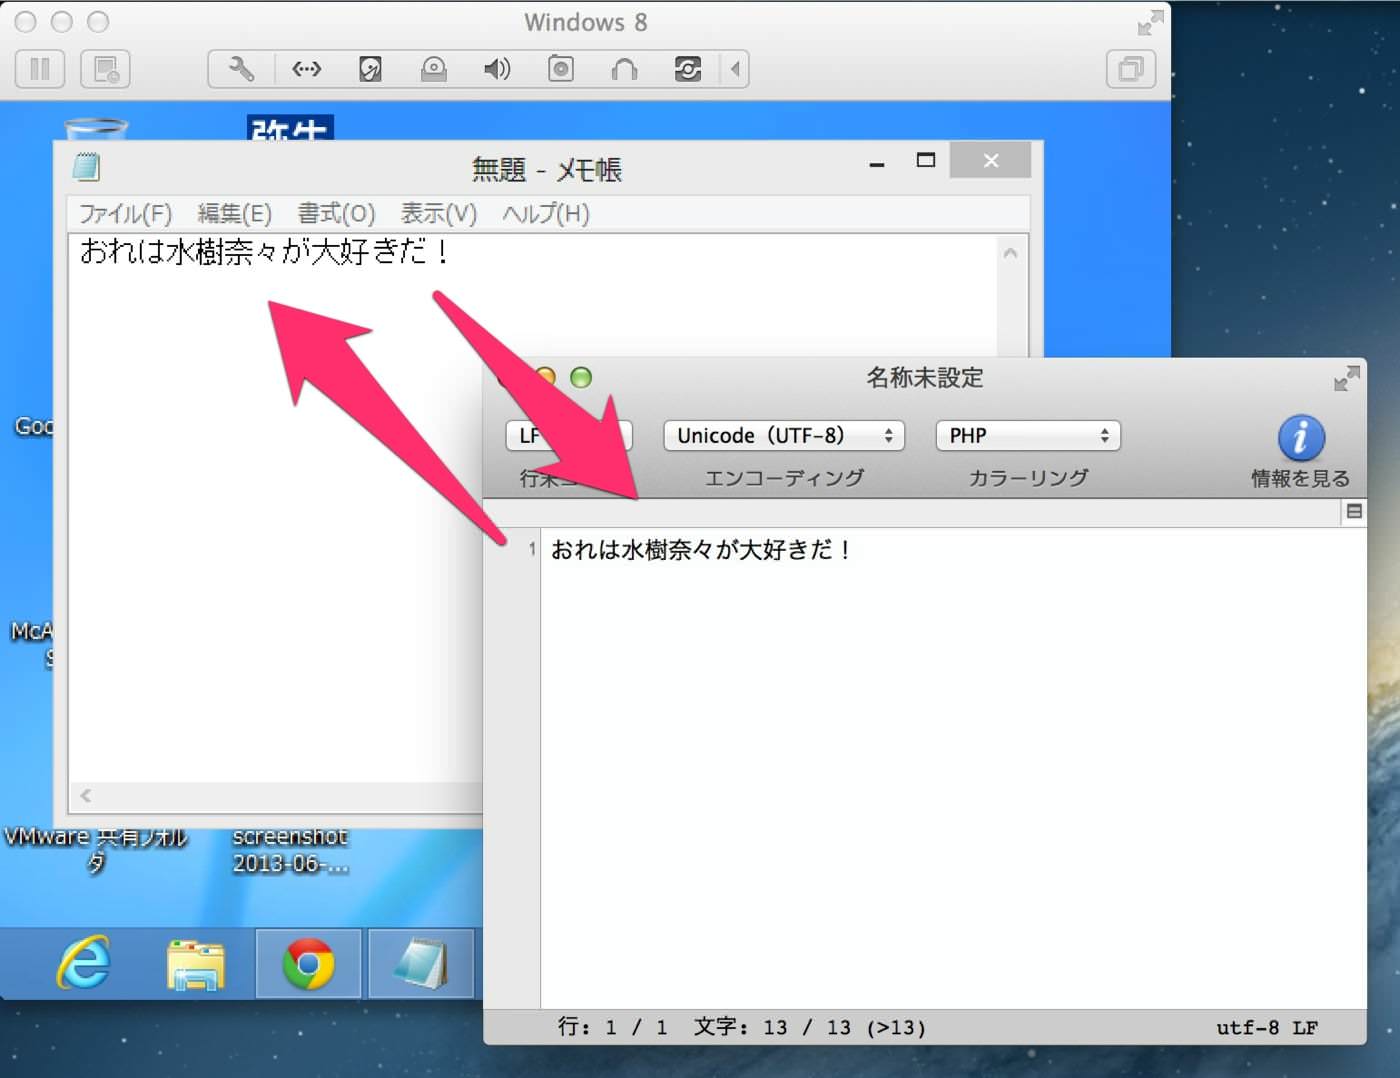Image resolution: width=1400 pixels, height=1078 pixels.
Task: Click the 情報を見る info button
Action: coord(1301,452)
